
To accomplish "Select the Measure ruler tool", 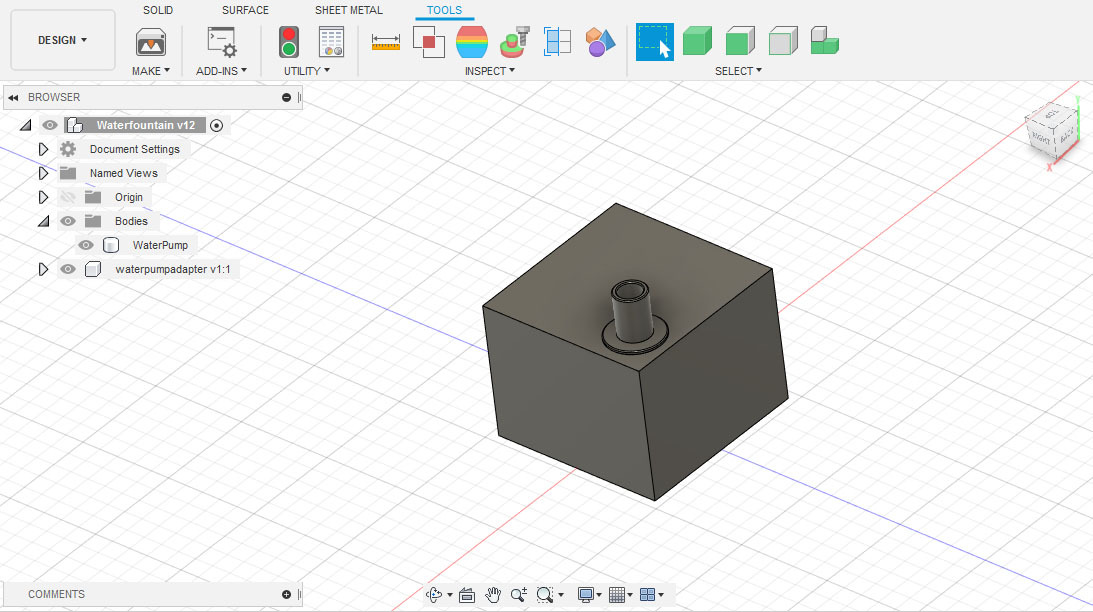I will point(385,43).
